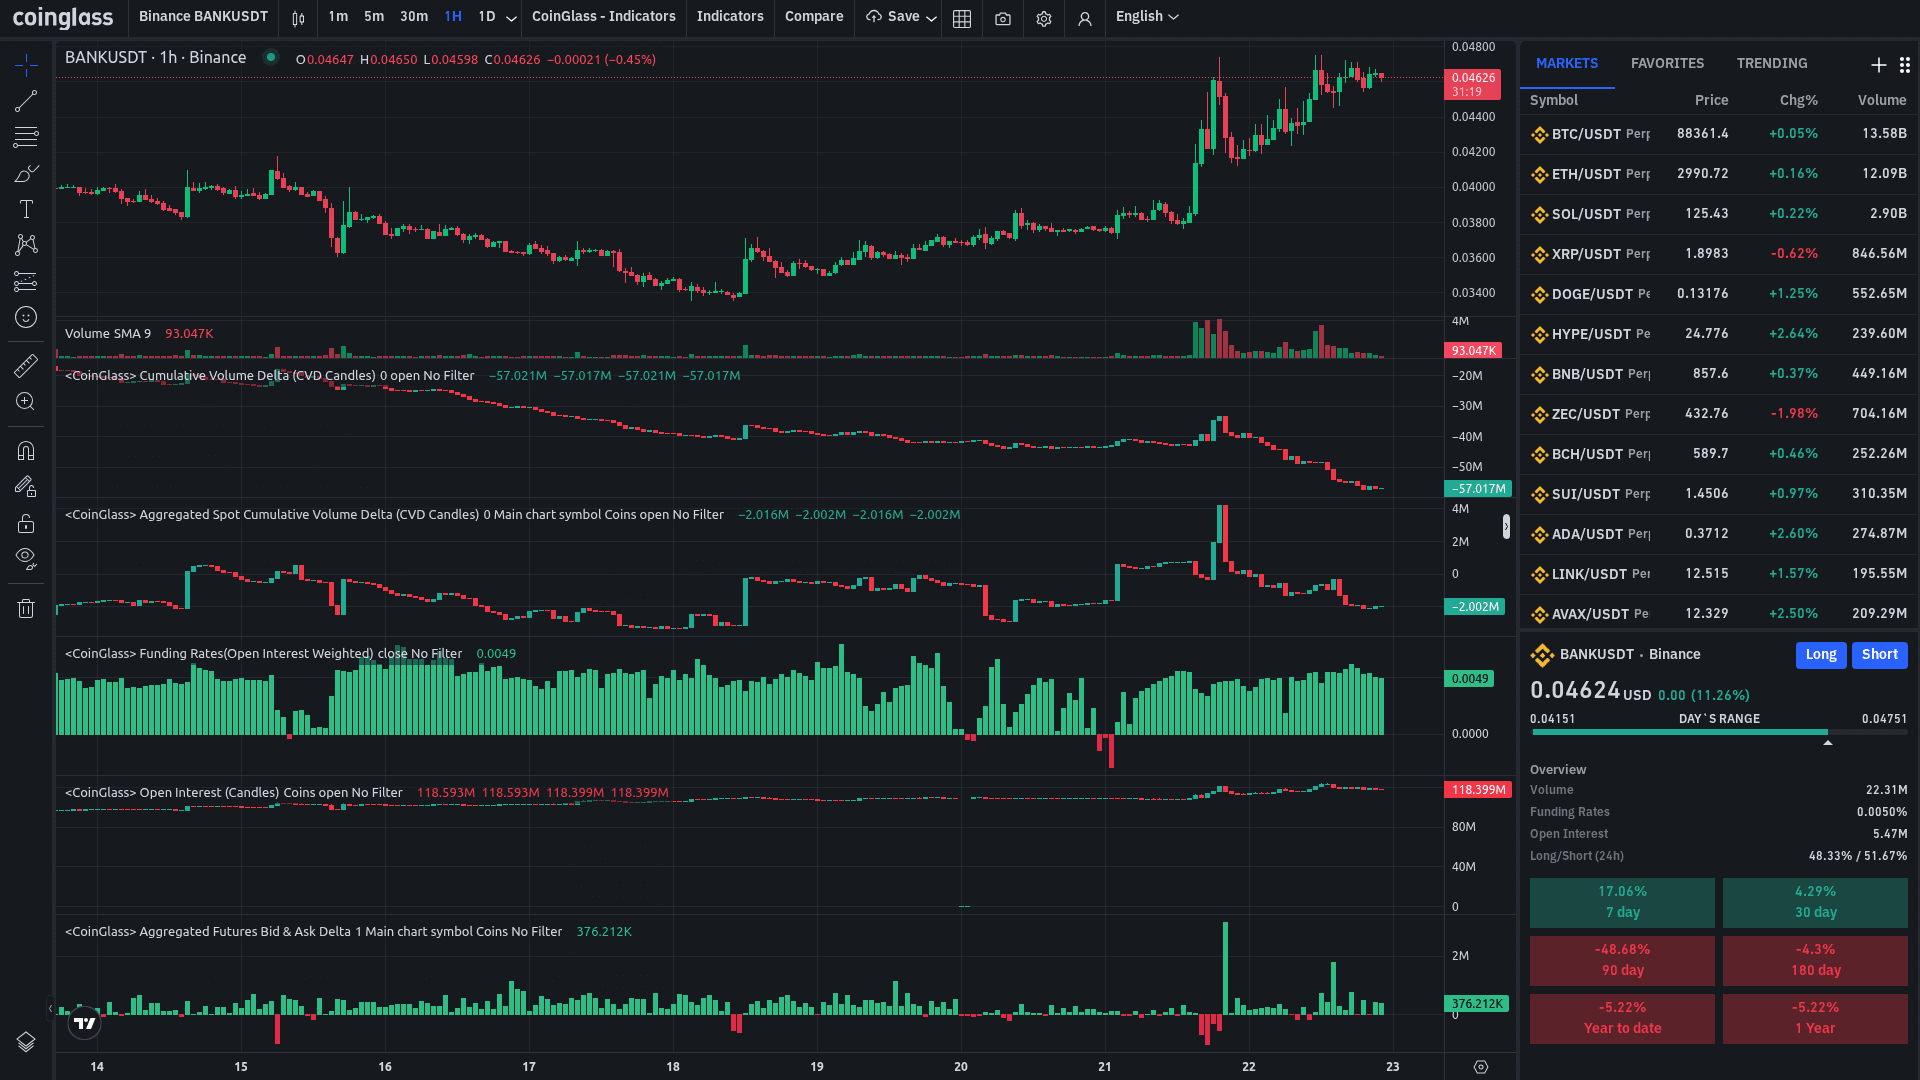The image size is (1920, 1080).
Task: Click the Day's Range progress bar
Action: click(1718, 732)
